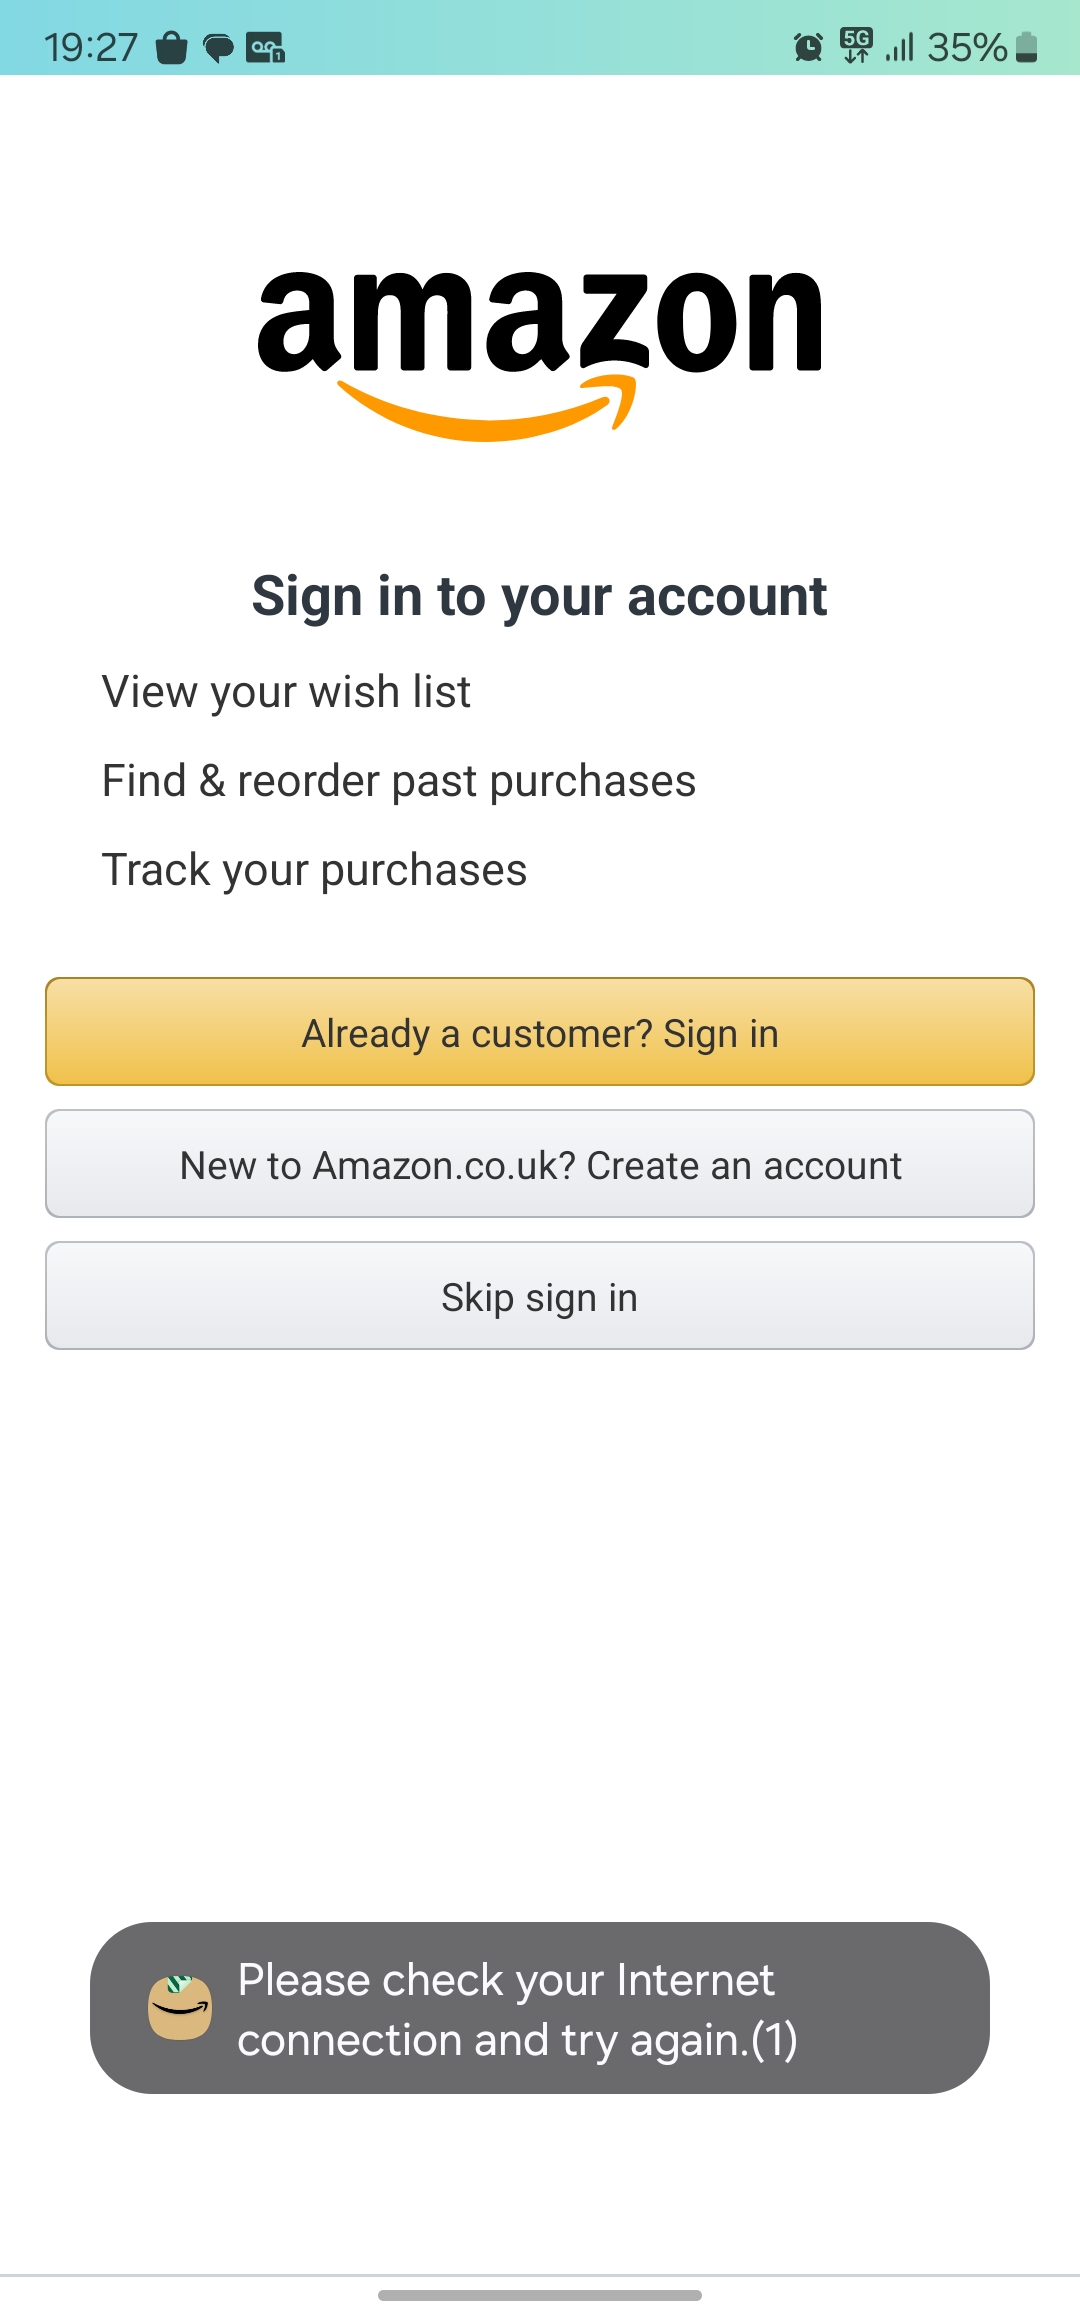Tap the Amazon app icon in toast
The width and height of the screenshot is (1080, 2316).
[x=180, y=2007]
